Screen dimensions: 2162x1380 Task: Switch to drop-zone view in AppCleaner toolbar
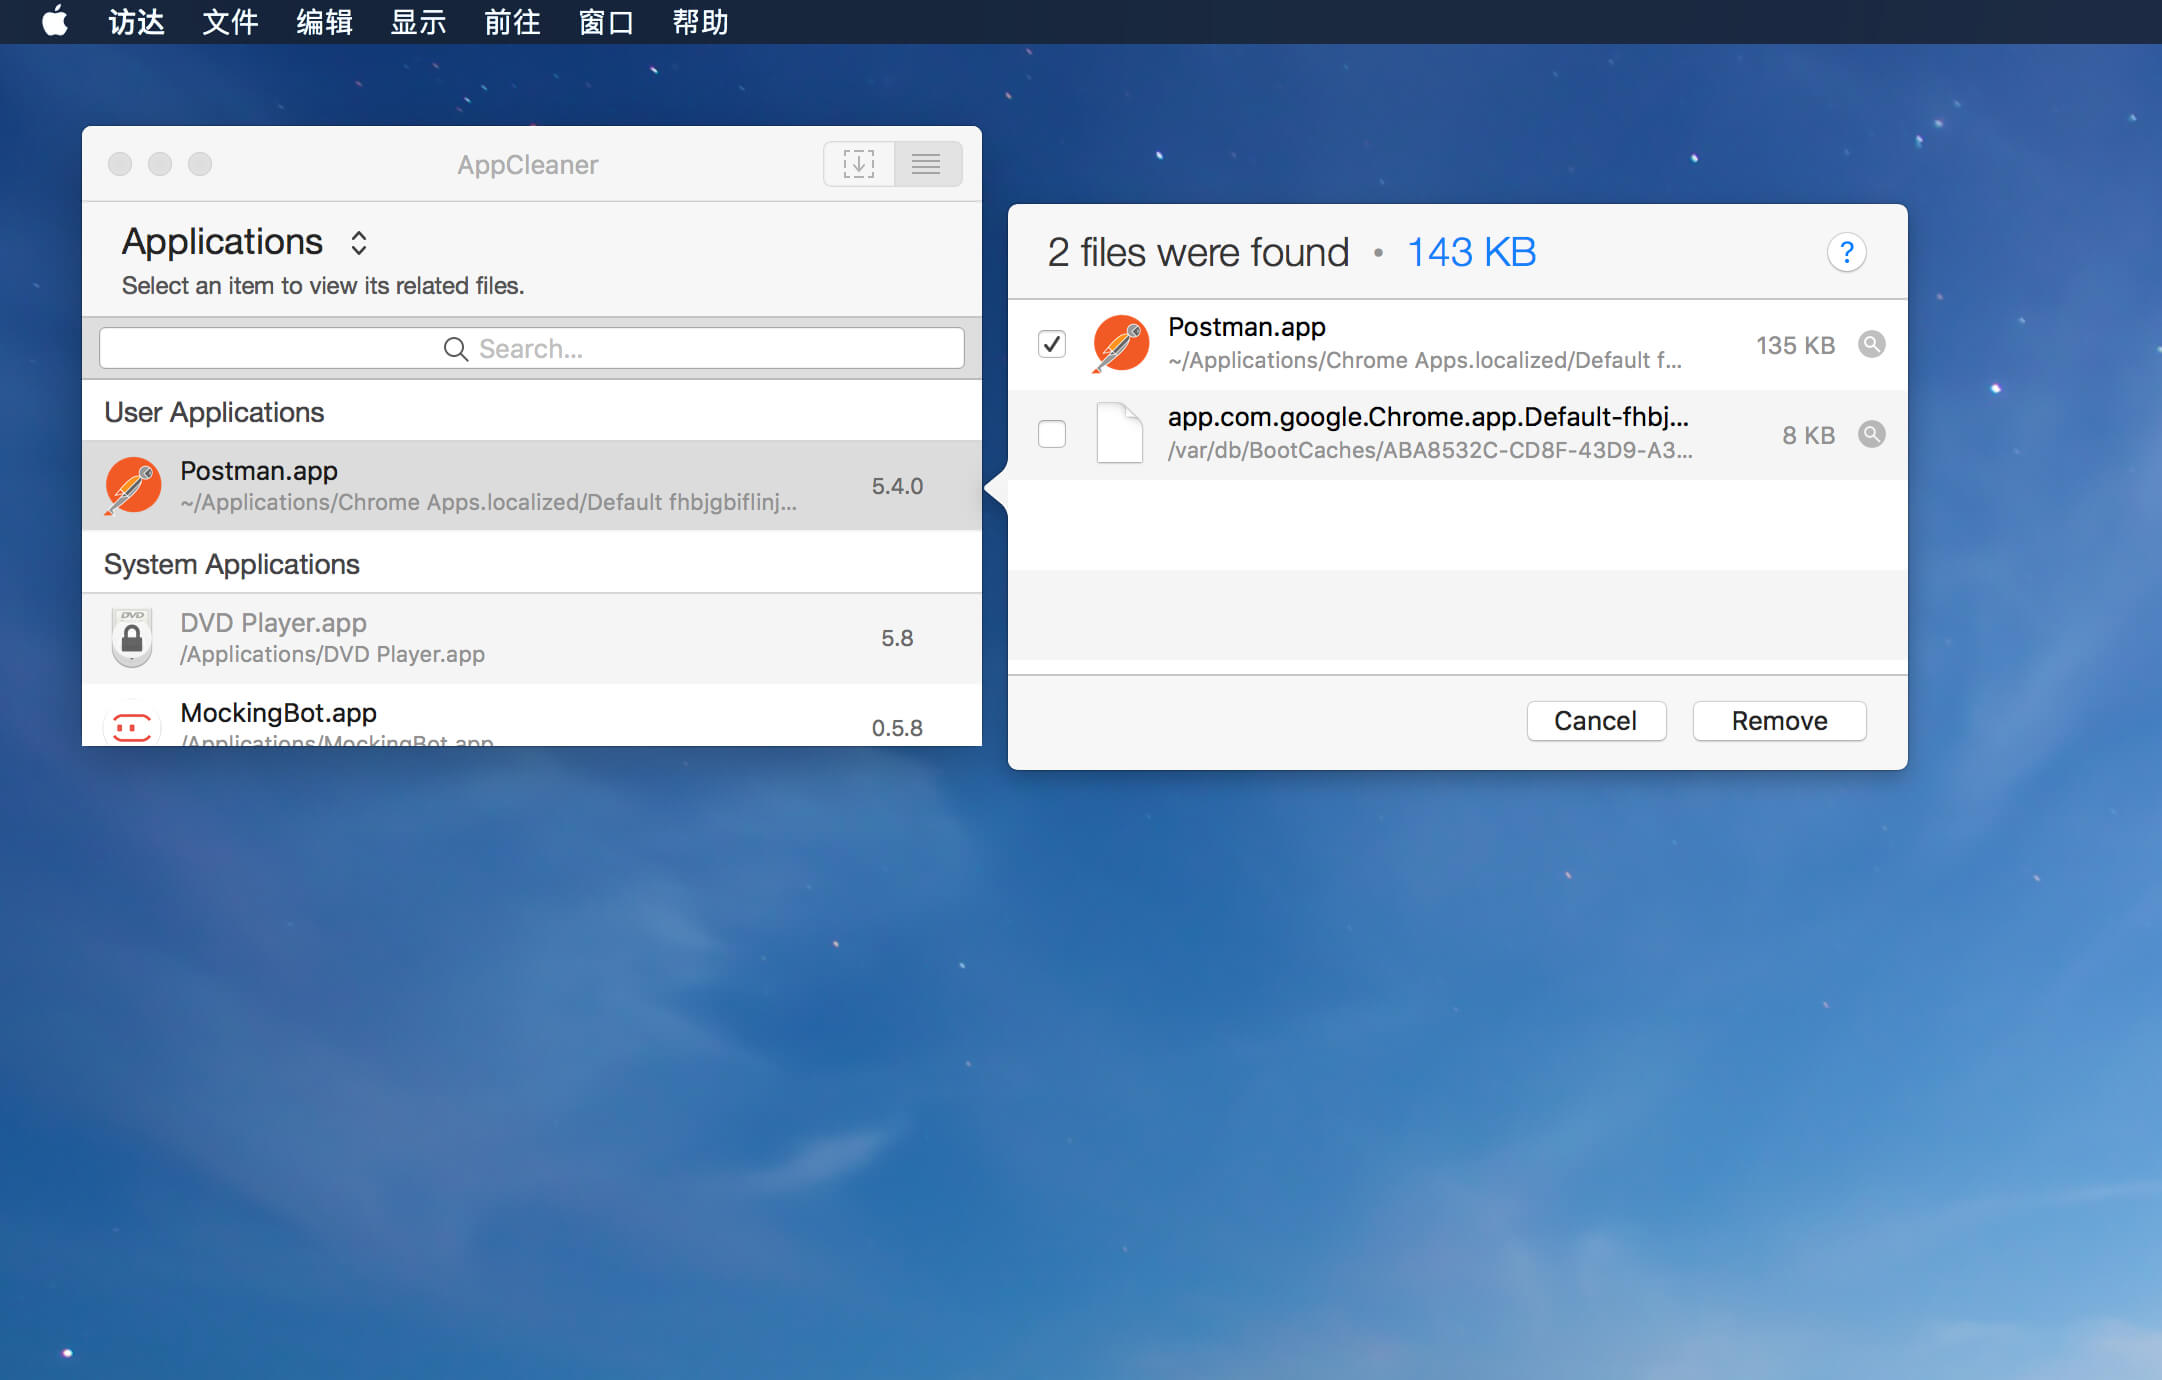[858, 164]
